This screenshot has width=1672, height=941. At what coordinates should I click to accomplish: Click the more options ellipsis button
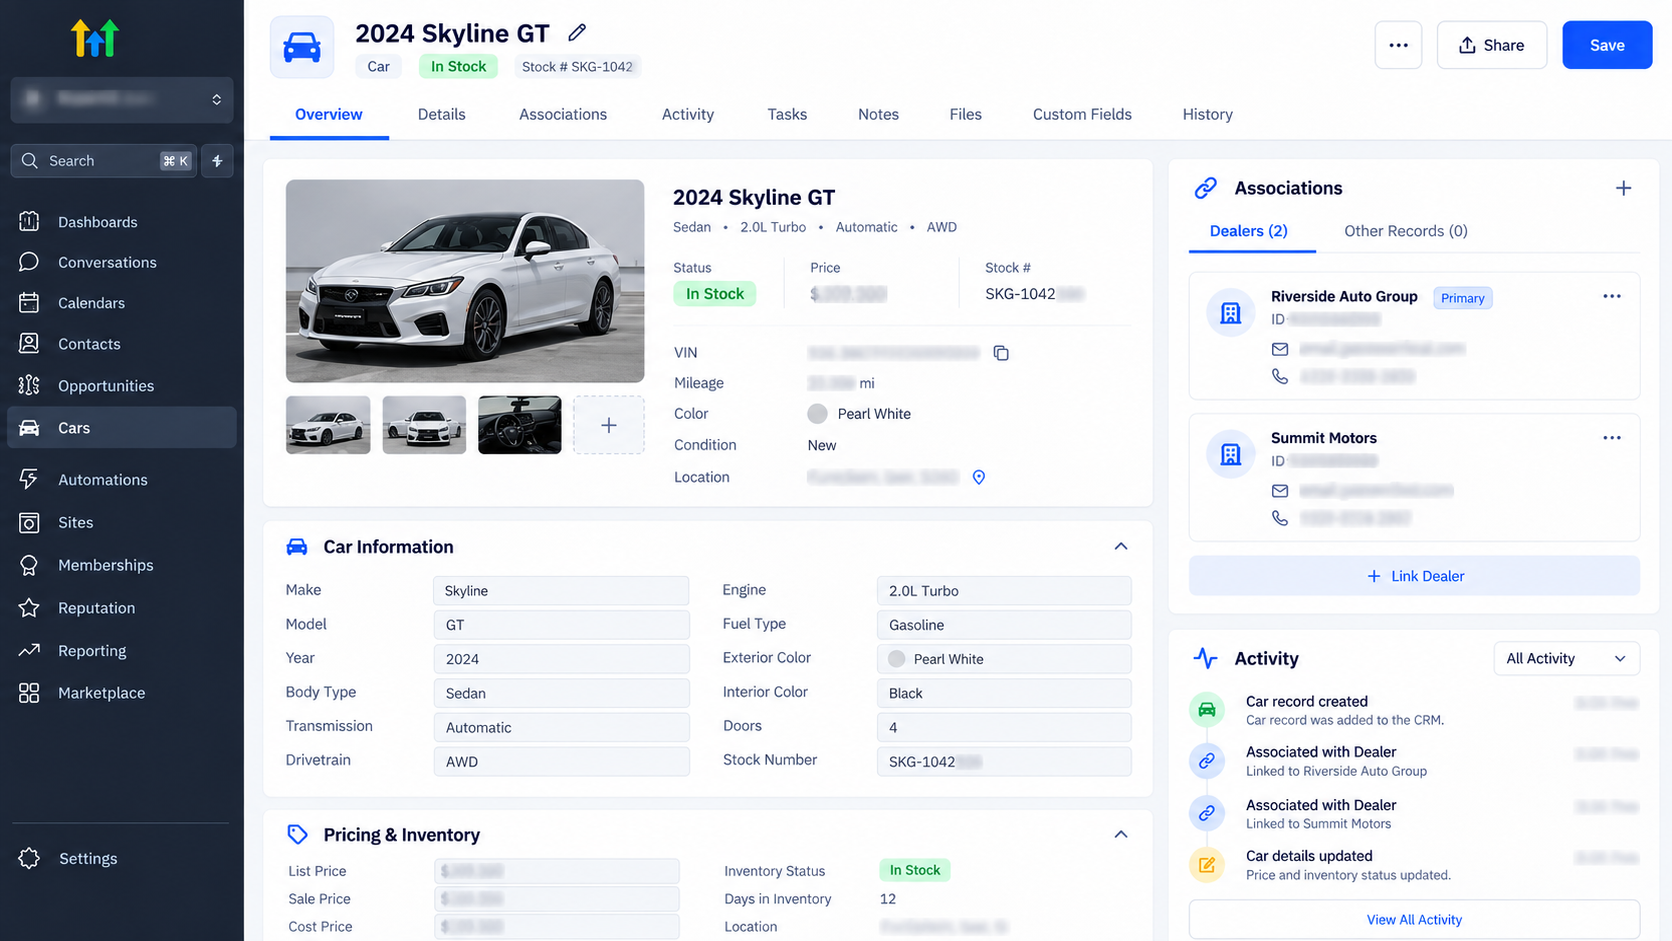pyautogui.click(x=1398, y=45)
